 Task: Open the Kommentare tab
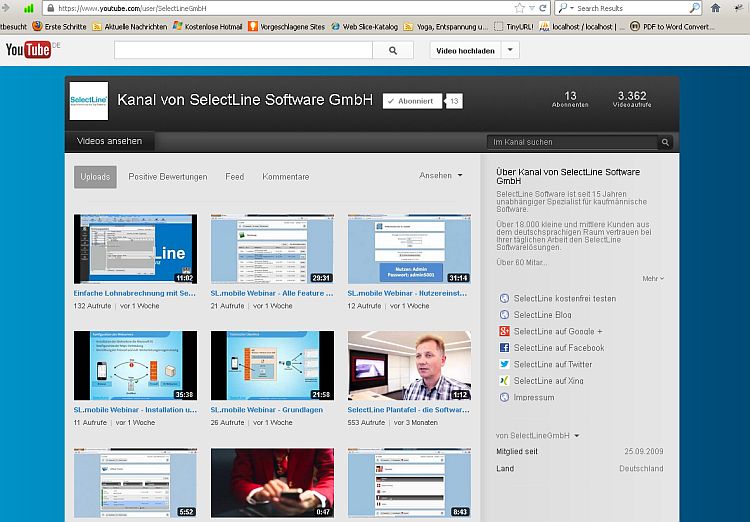point(286,177)
